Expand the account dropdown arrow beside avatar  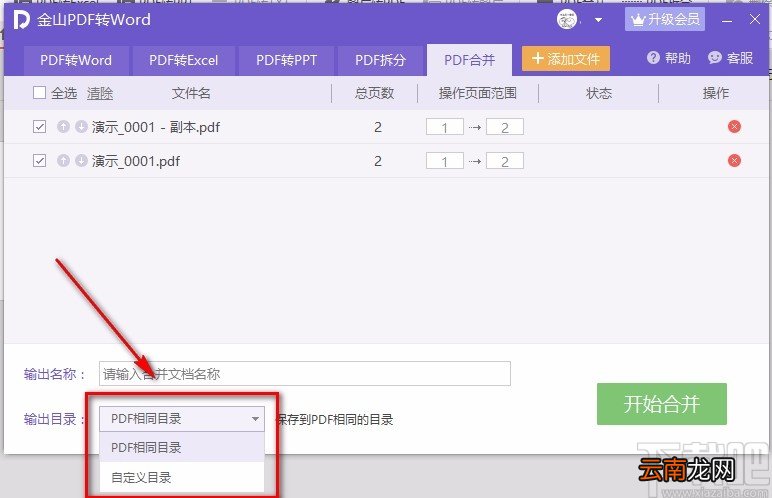pyautogui.click(x=599, y=20)
